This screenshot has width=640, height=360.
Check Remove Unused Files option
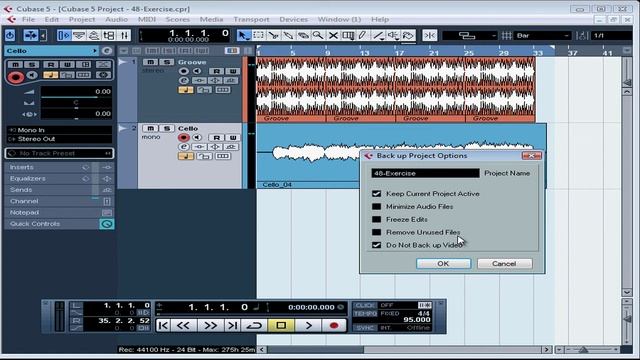pos(376,232)
